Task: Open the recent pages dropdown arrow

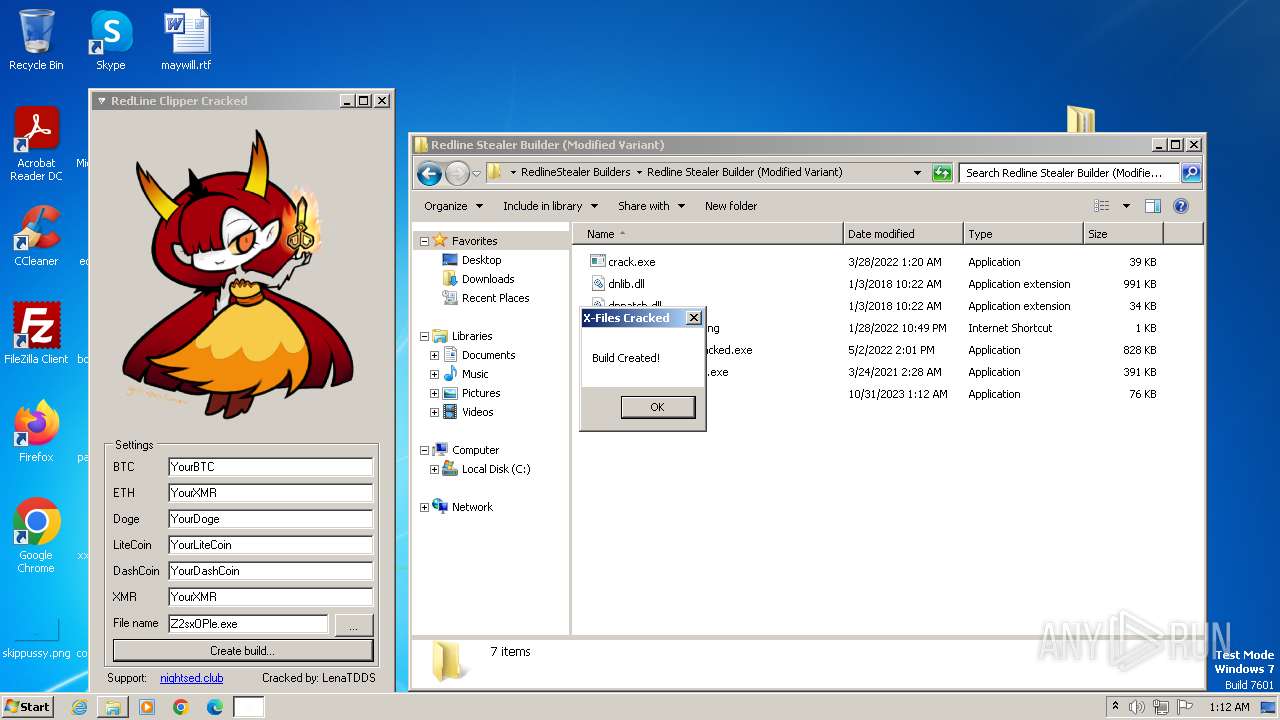Action: 477,173
